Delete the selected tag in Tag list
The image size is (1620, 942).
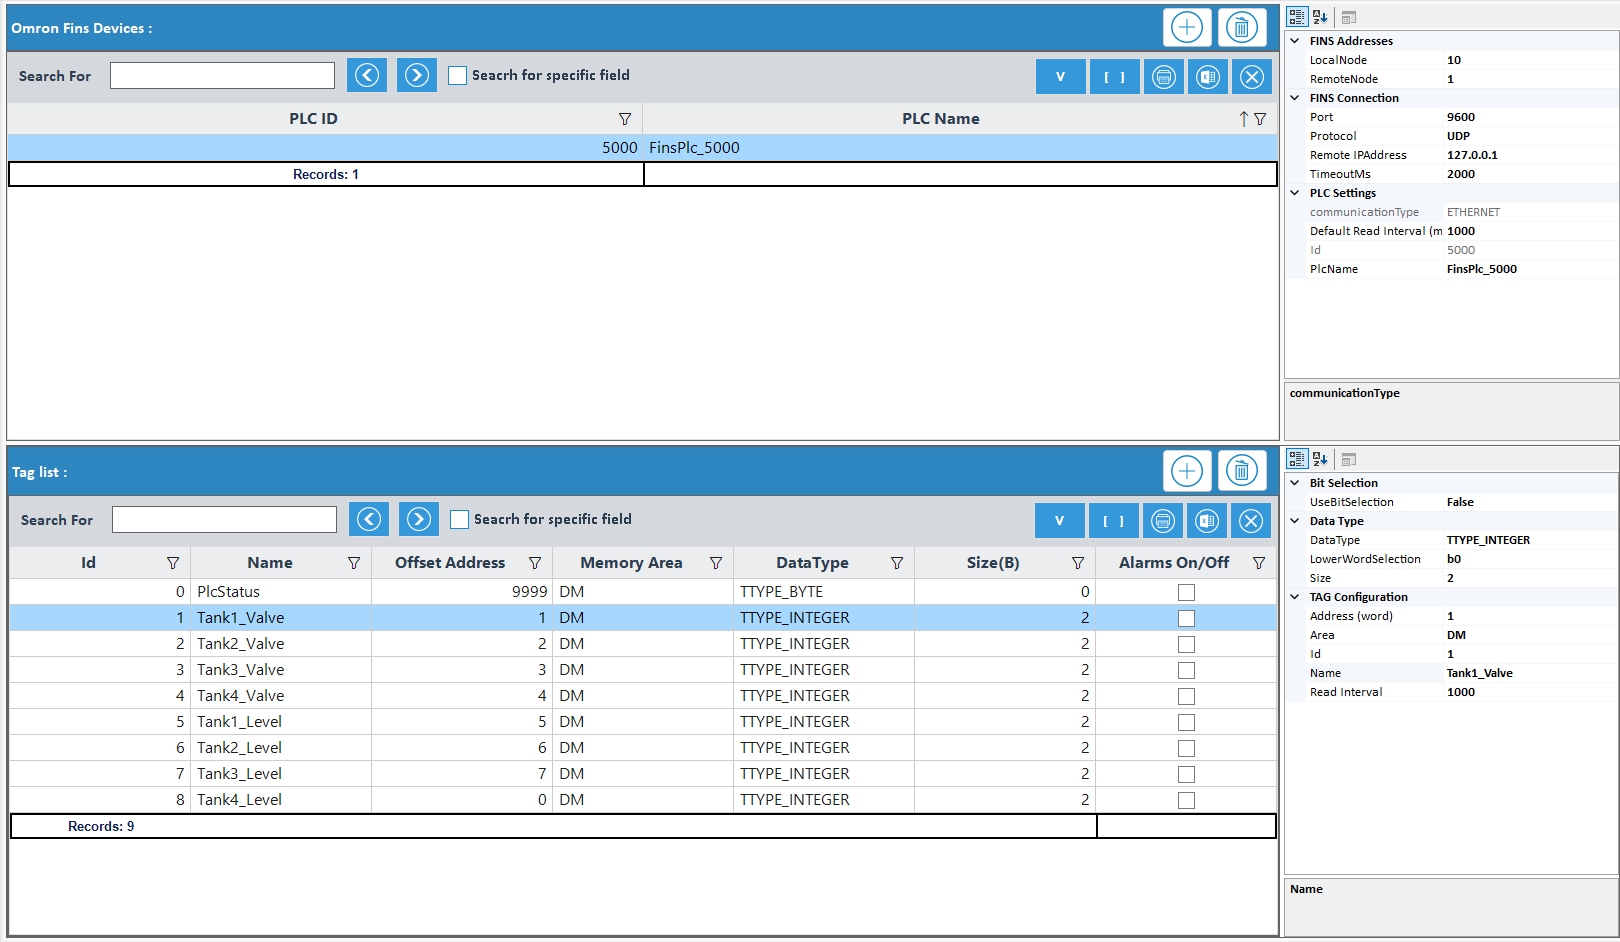coord(1241,470)
